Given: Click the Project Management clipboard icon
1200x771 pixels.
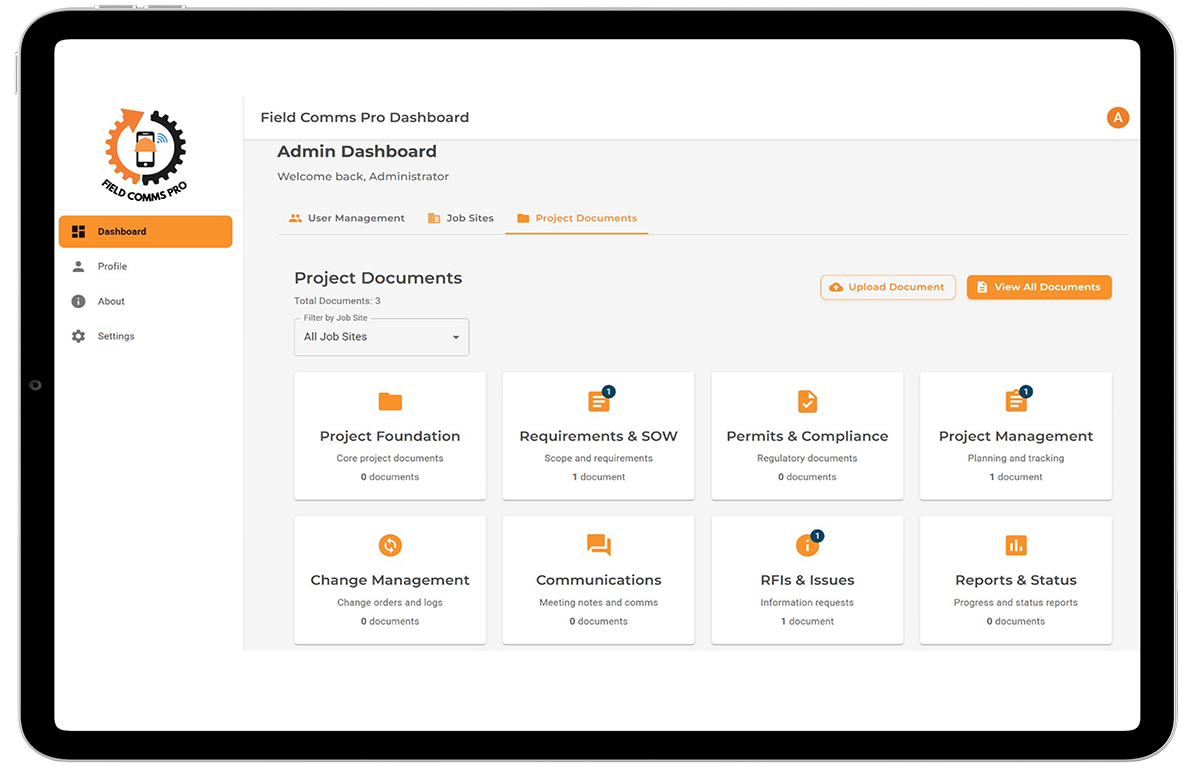Looking at the screenshot, I should click(1015, 402).
